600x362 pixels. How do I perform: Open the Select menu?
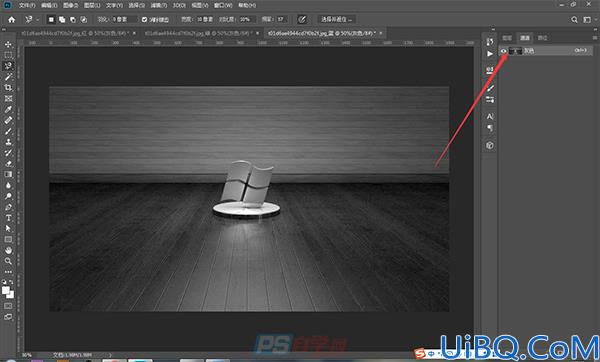click(136, 5)
